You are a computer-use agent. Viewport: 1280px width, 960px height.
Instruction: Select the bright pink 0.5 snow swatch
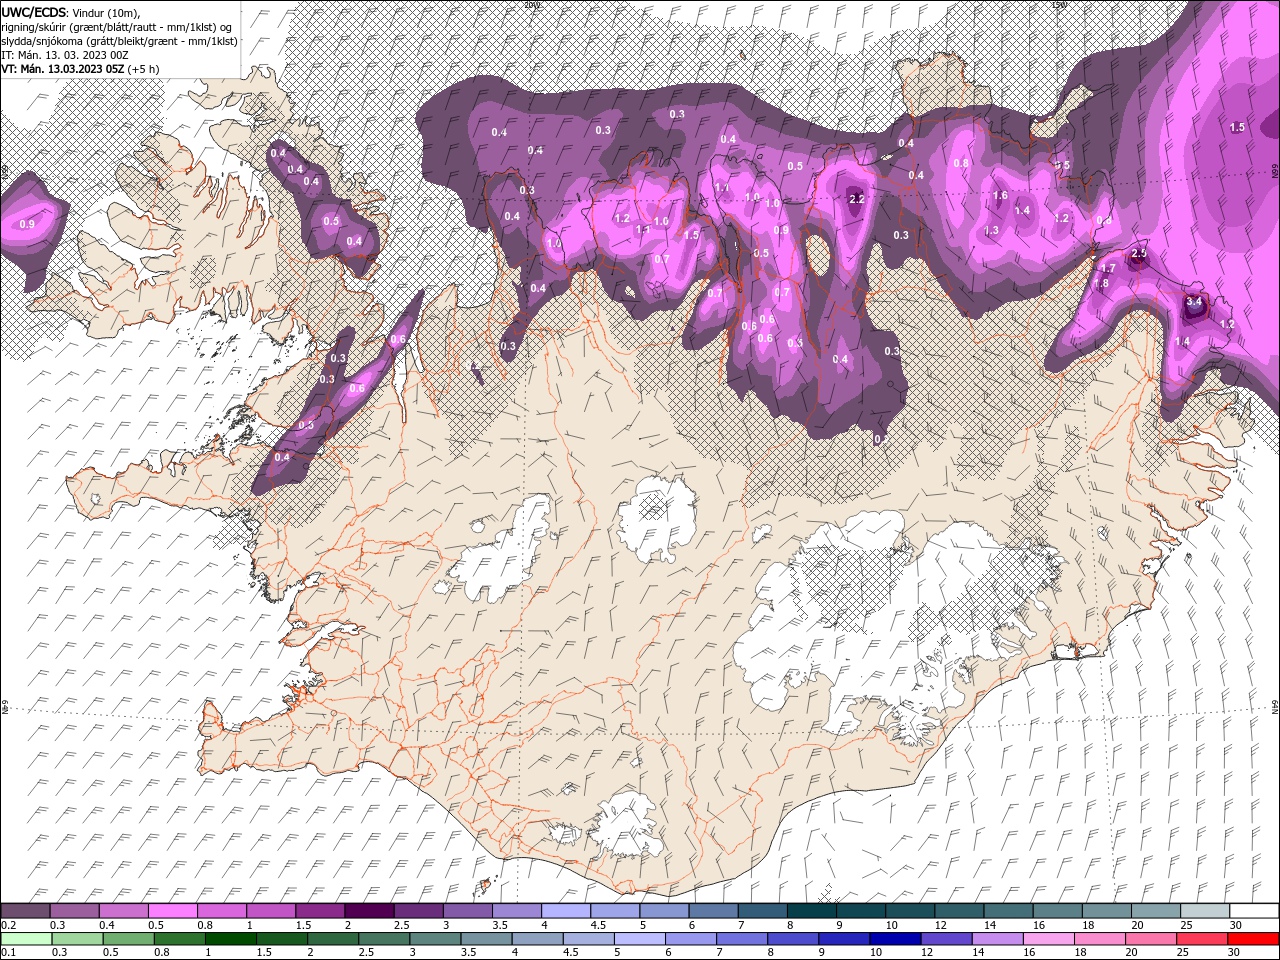click(x=173, y=911)
